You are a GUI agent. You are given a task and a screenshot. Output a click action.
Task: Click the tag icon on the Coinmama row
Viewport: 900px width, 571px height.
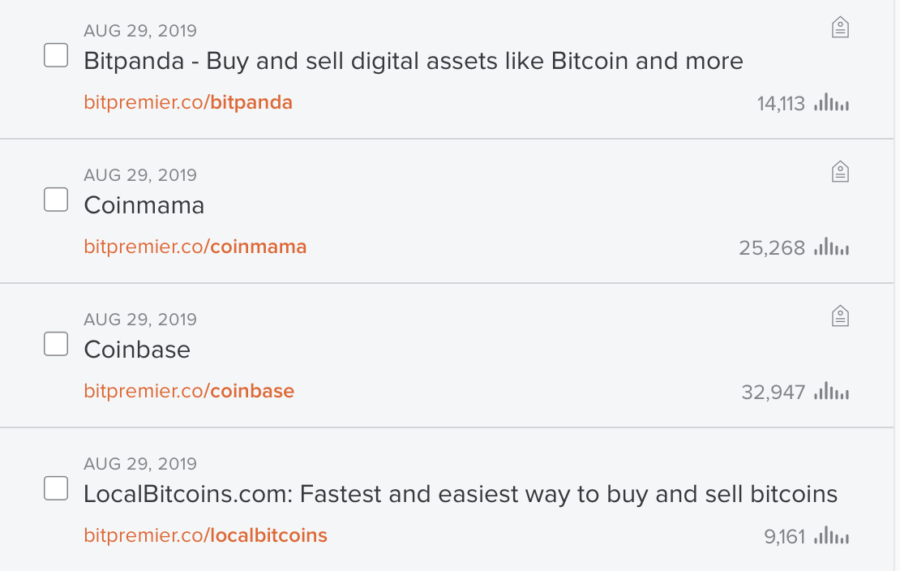(840, 172)
